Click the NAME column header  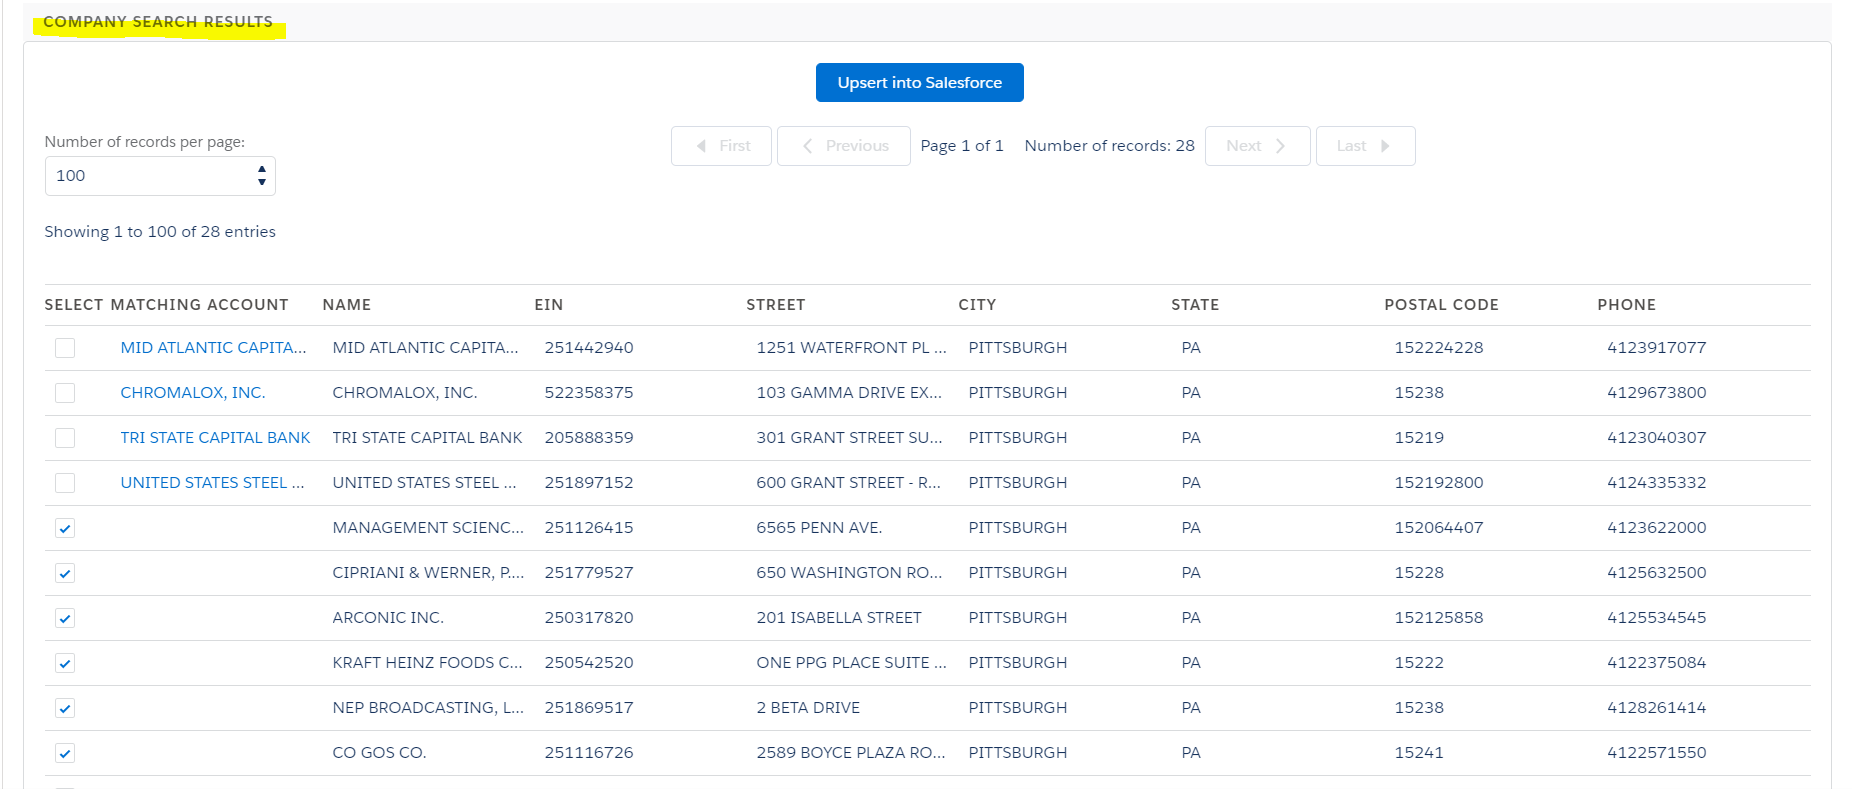347,305
